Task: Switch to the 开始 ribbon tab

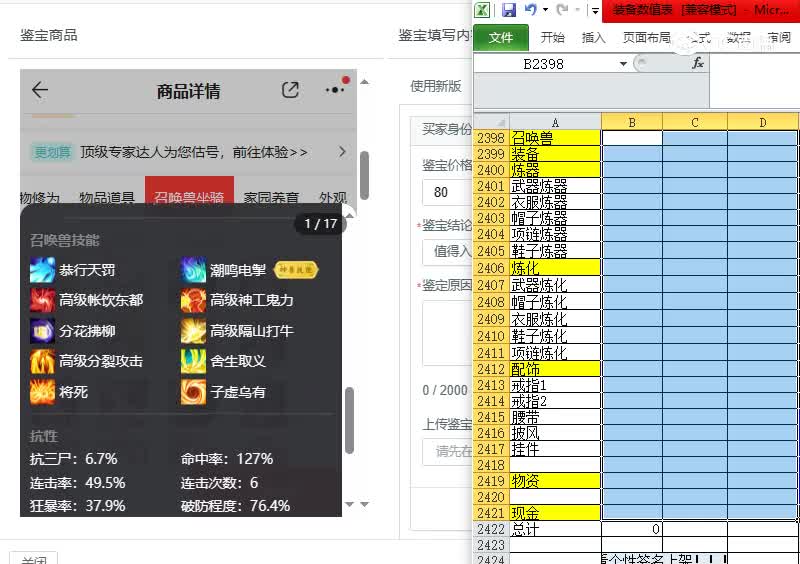Action: (x=553, y=37)
